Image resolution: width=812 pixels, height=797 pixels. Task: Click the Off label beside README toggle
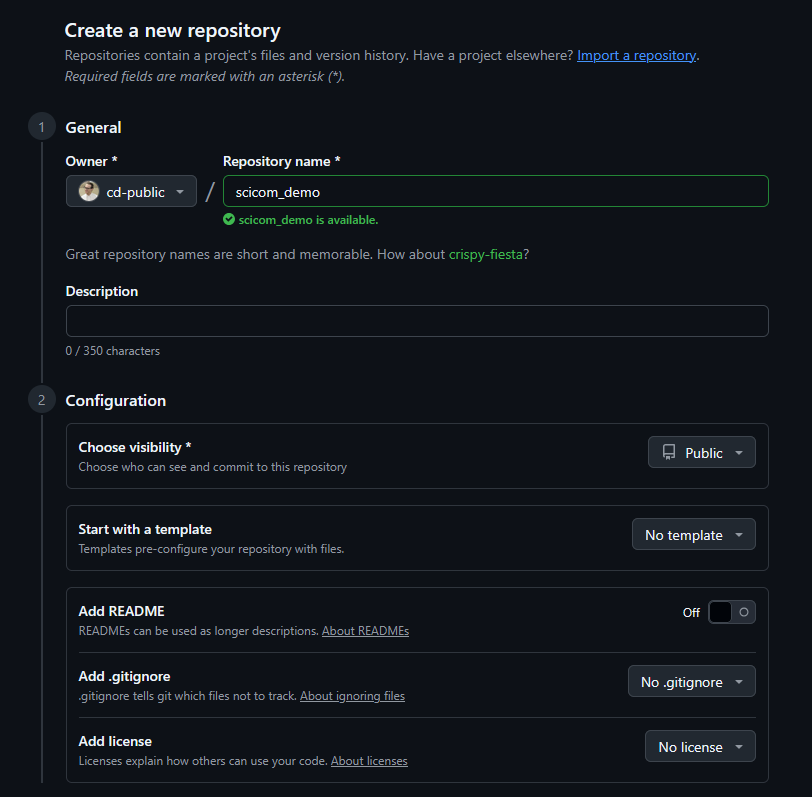691,613
